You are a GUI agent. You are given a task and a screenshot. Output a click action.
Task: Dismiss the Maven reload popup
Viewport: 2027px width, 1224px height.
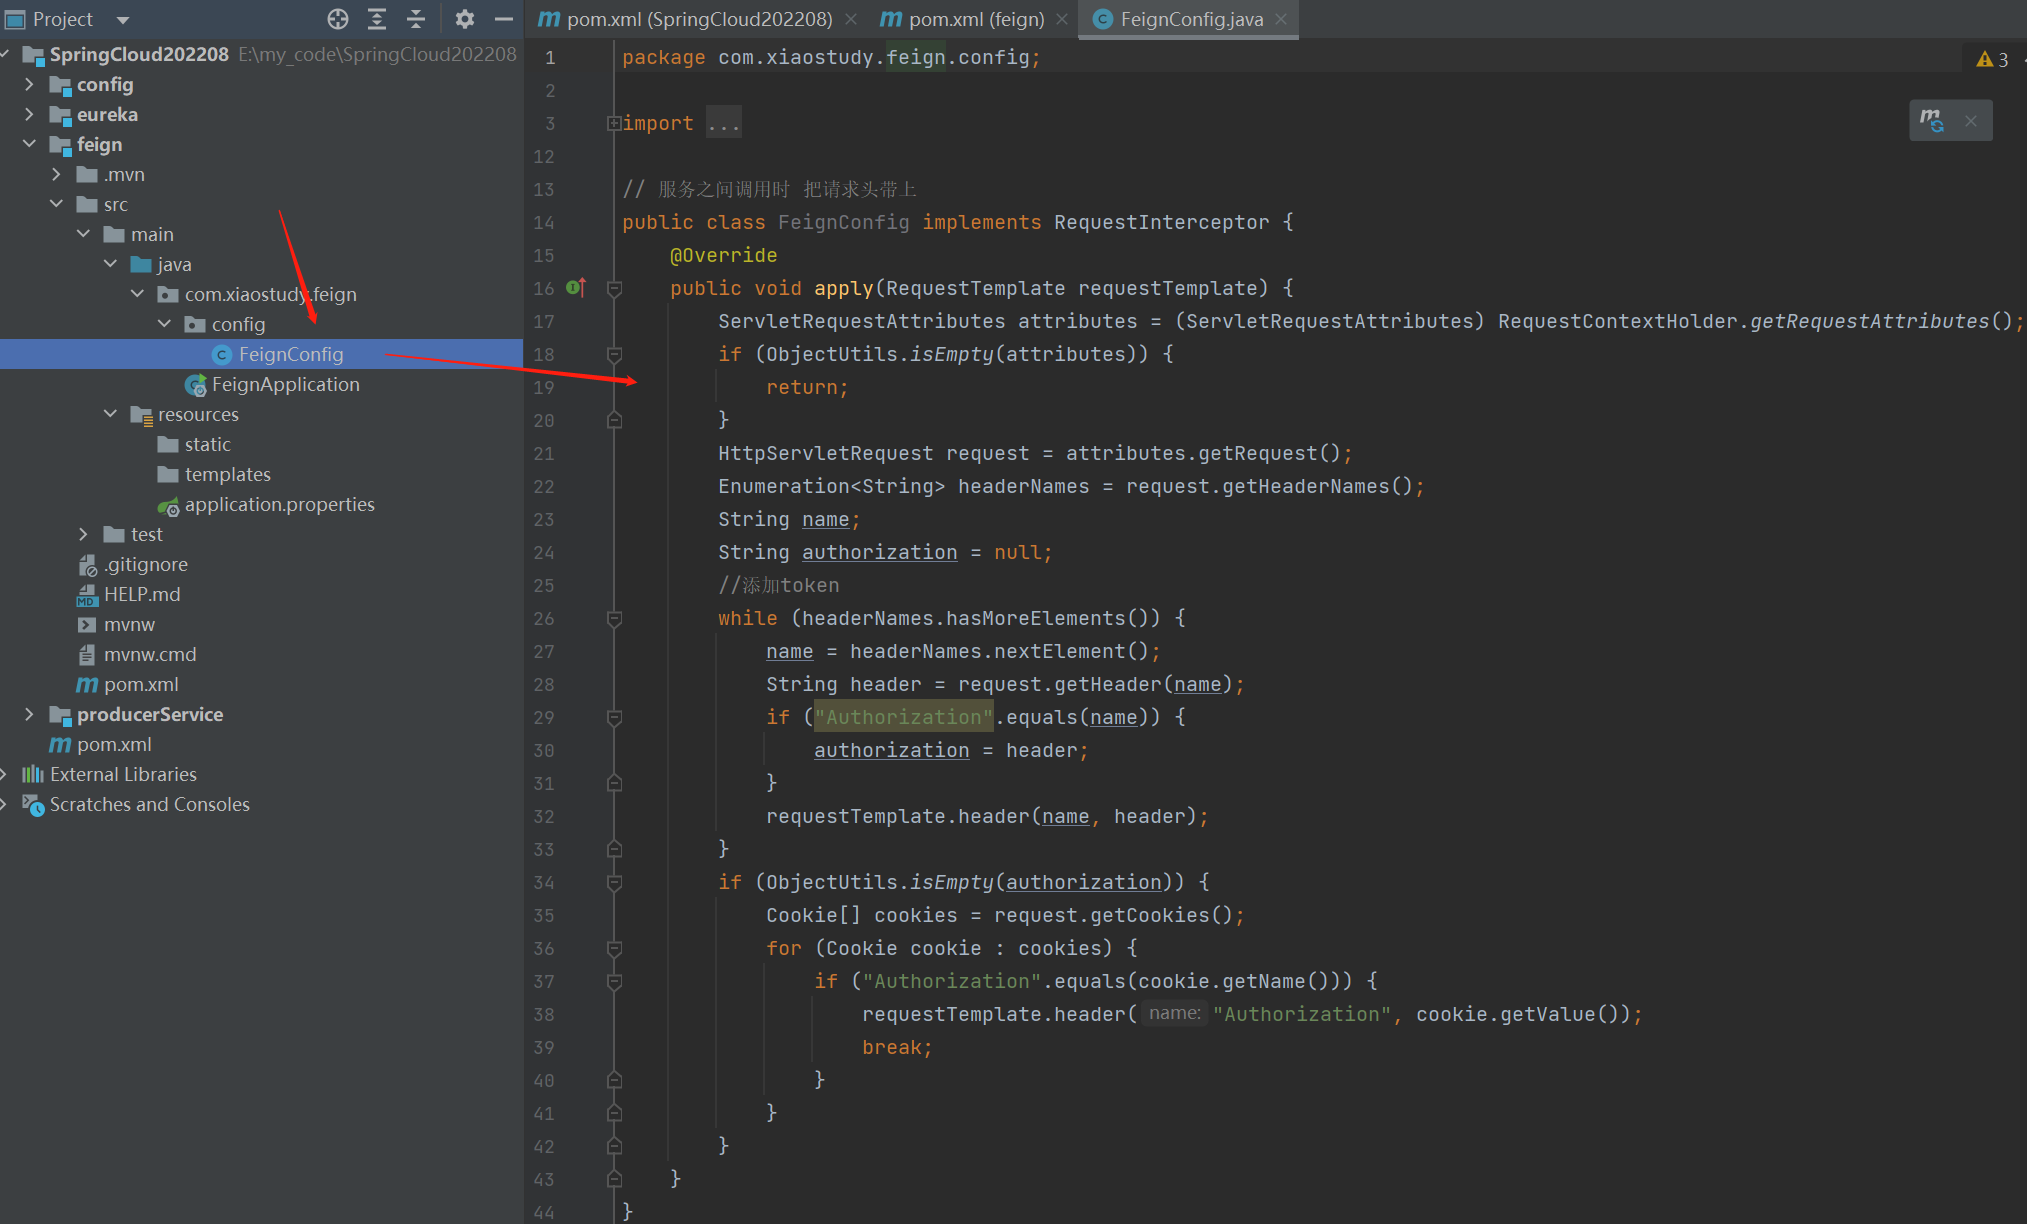click(1971, 121)
